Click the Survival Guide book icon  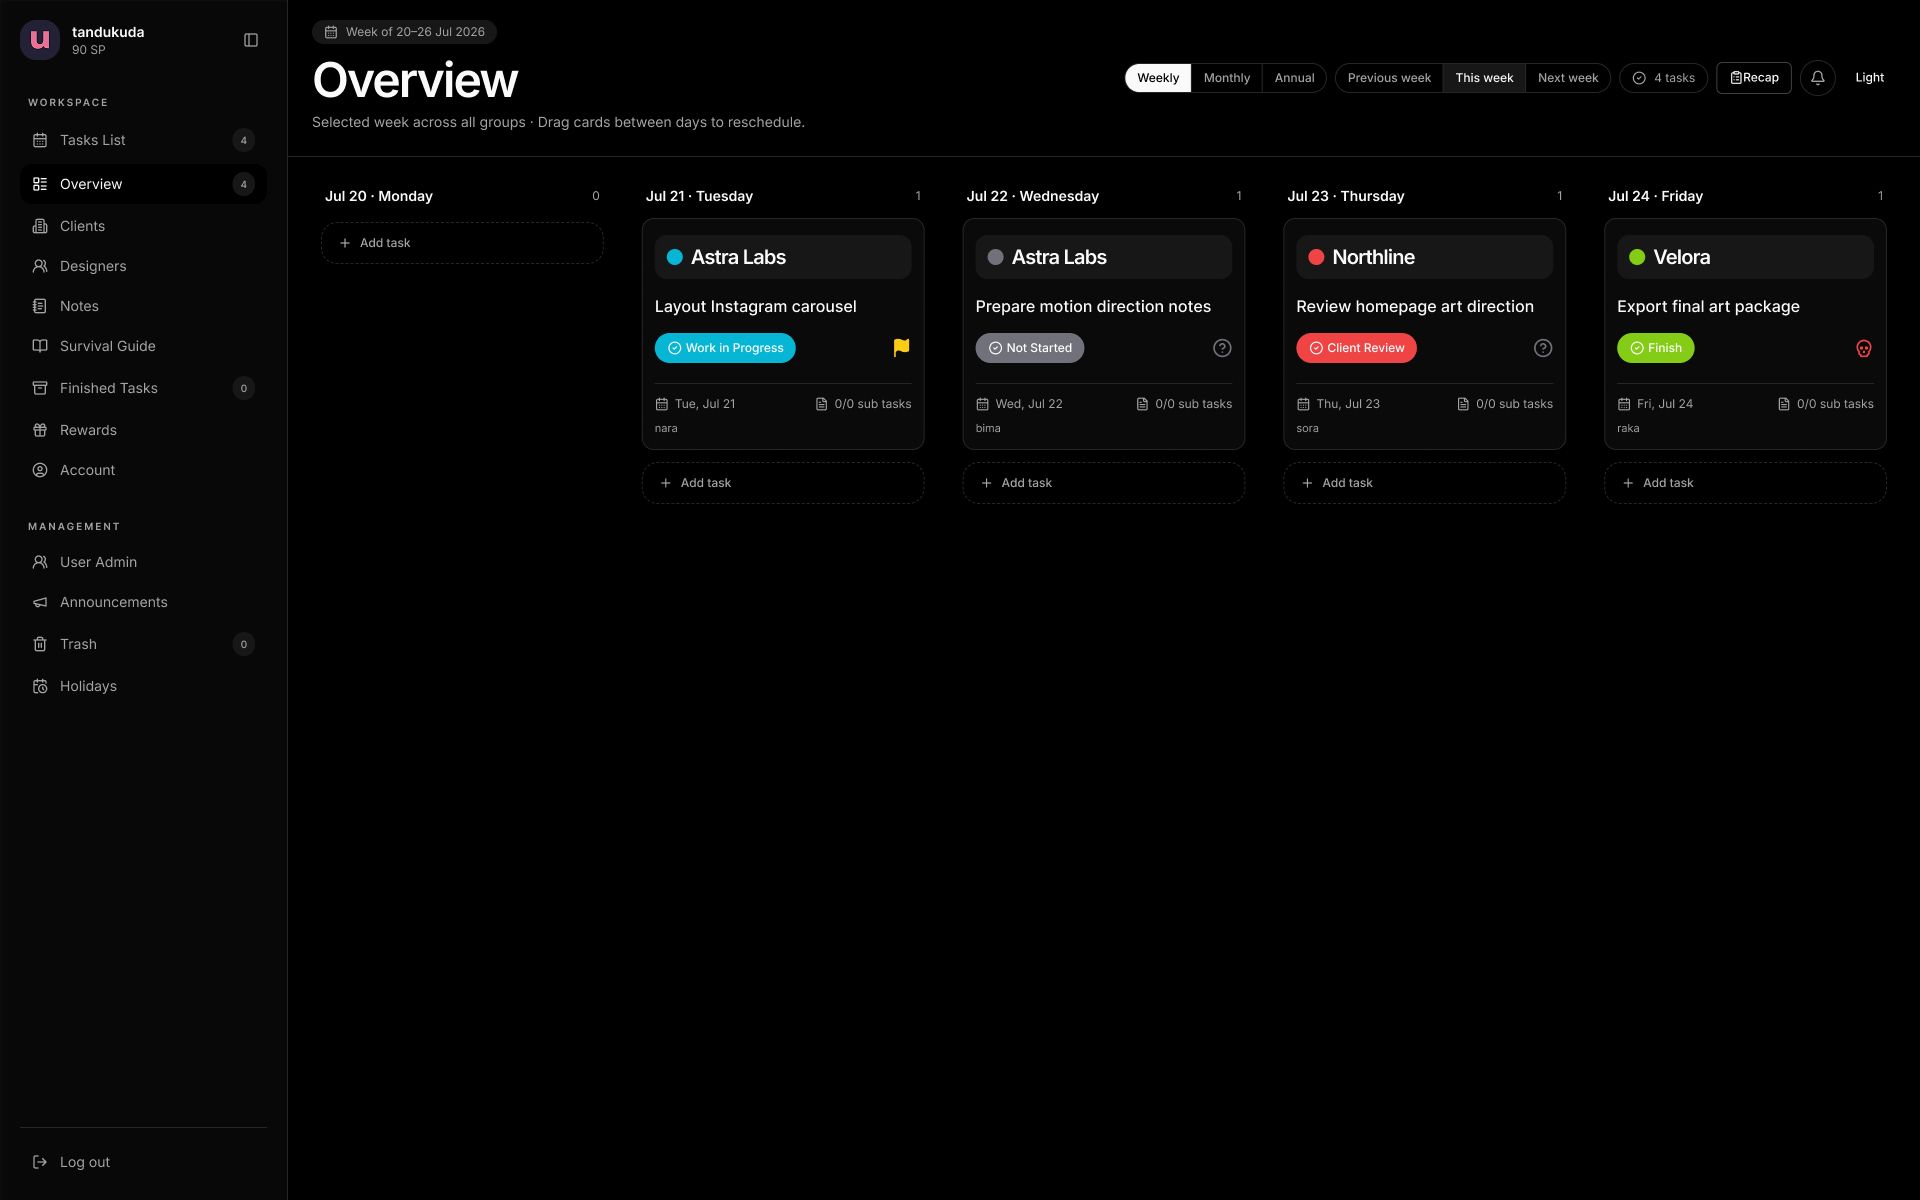(40, 346)
